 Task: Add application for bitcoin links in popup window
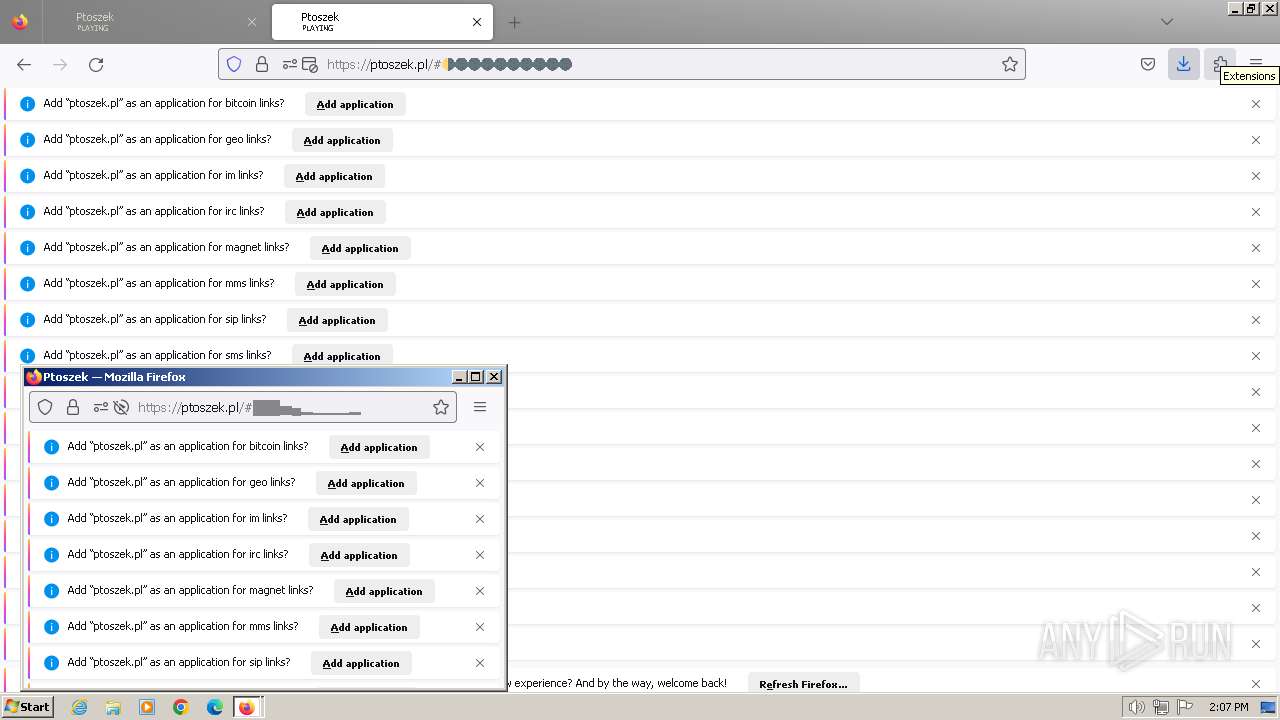(379, 447)
